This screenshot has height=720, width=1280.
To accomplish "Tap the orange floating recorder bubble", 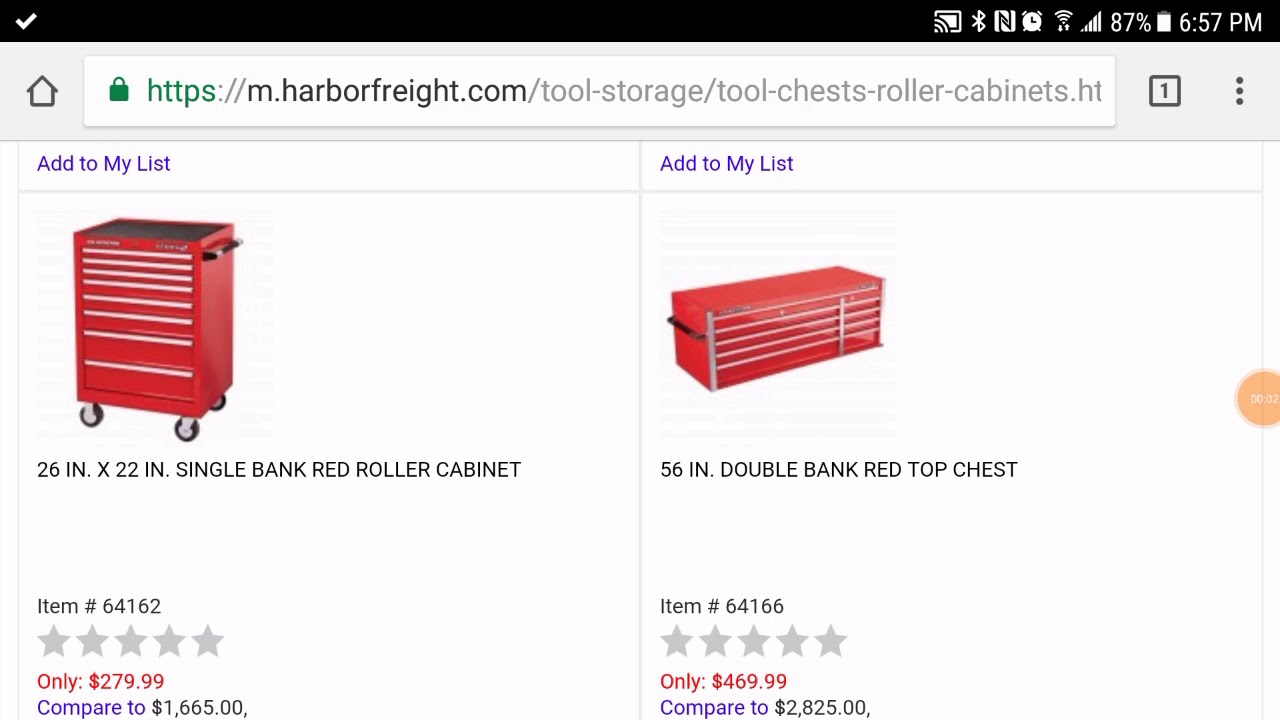I will tap(1261, 399).
